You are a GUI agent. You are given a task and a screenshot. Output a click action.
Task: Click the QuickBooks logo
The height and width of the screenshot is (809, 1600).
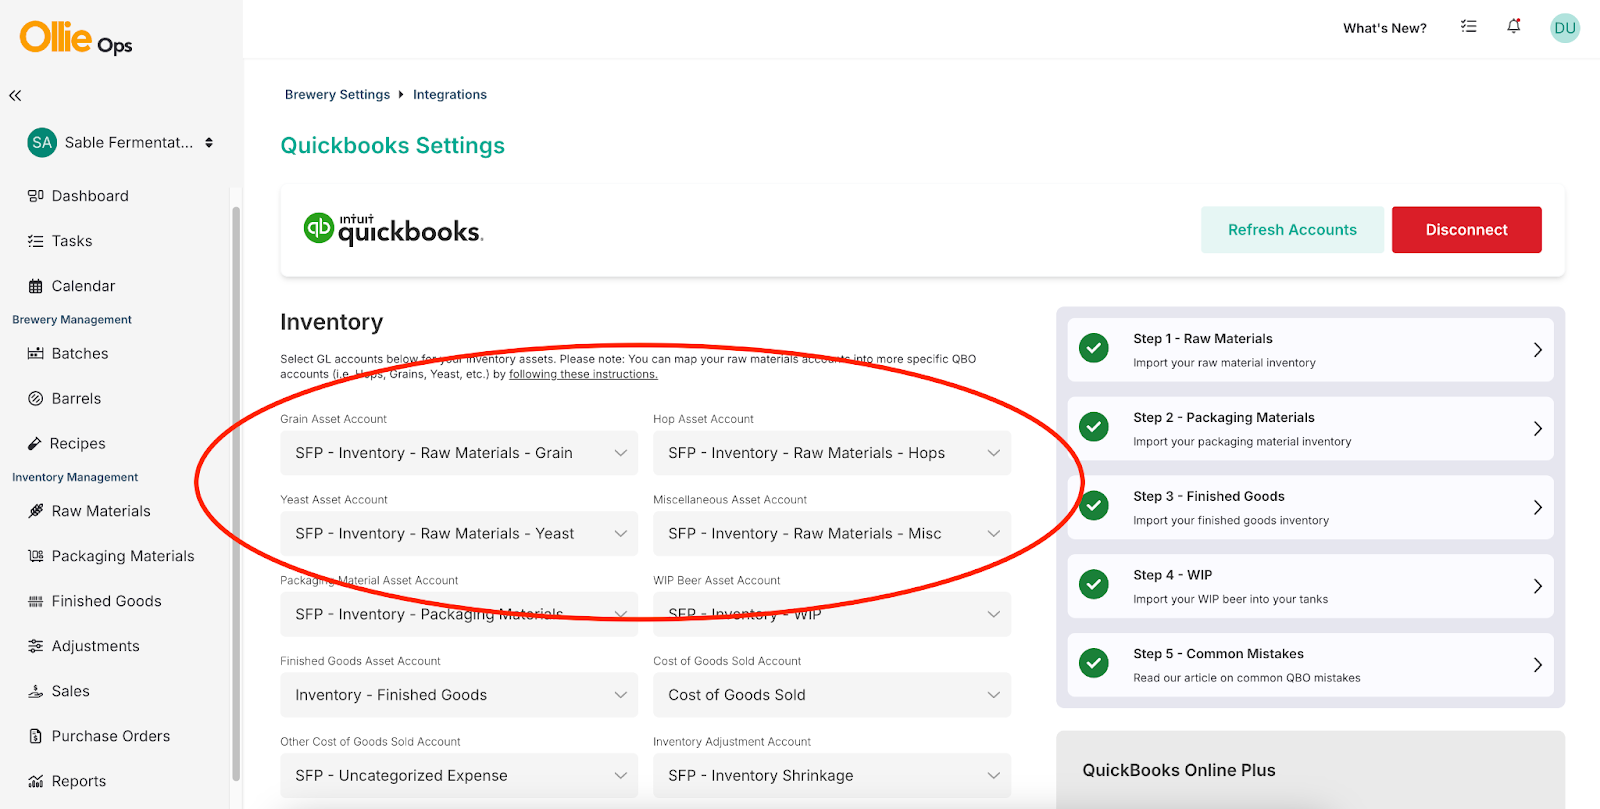393,229
